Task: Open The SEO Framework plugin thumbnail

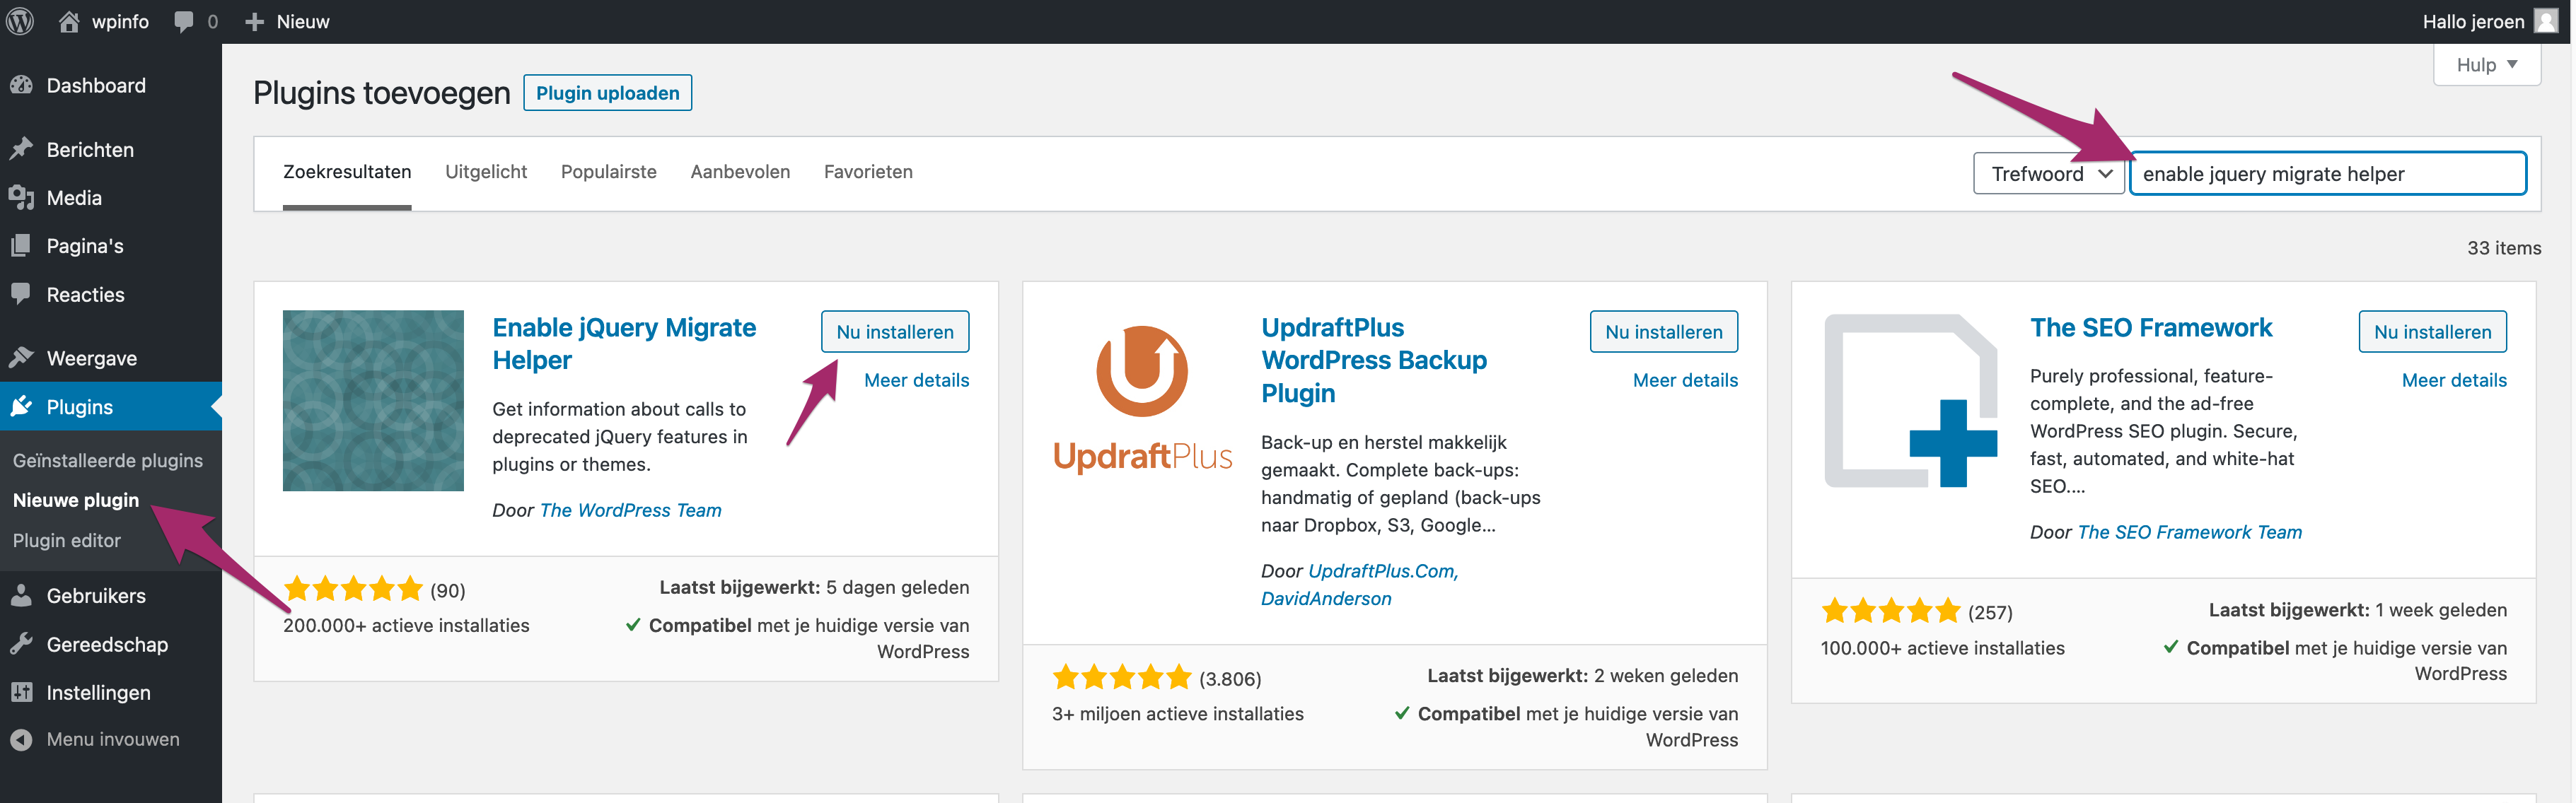Action: pyautogui.click(x=1911, y=401)
